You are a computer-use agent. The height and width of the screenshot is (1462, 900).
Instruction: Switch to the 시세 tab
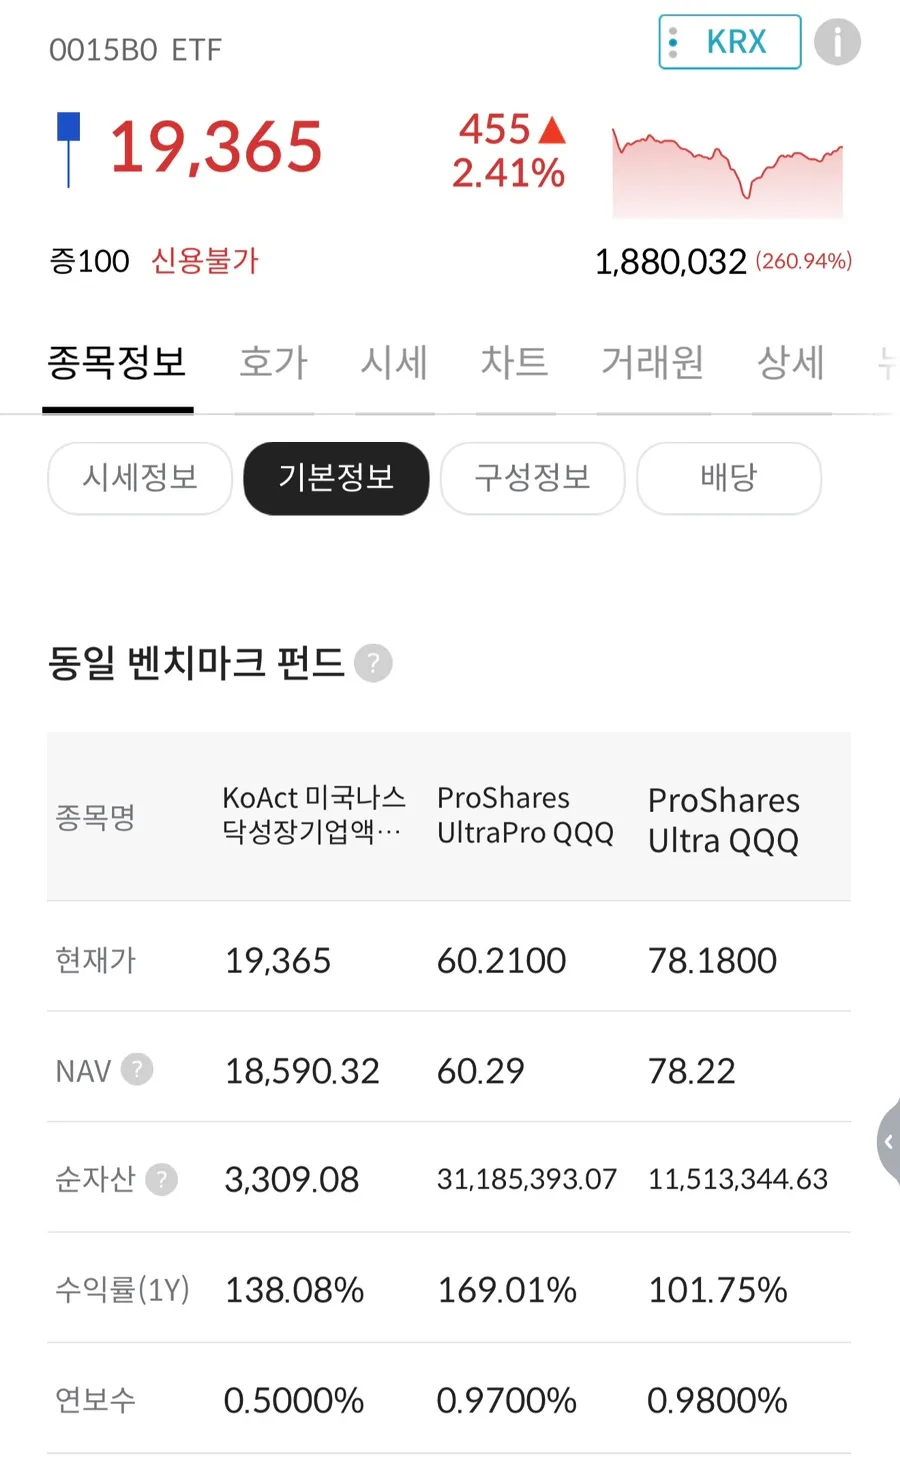(x=394, y=362)
